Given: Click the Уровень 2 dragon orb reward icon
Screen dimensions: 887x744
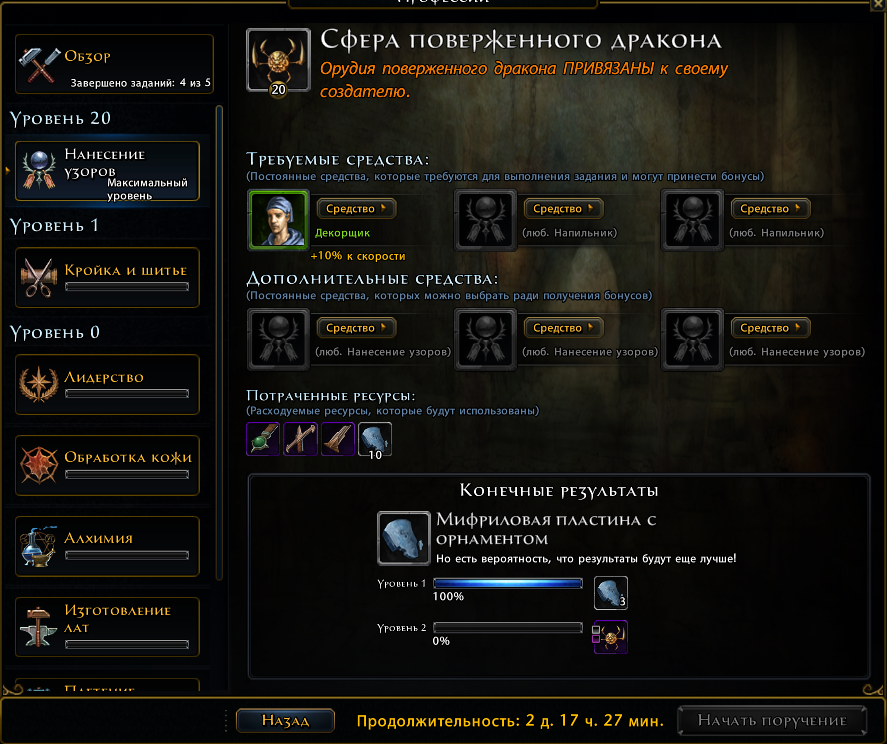Looking at the screenshot, I should [611, 637].
